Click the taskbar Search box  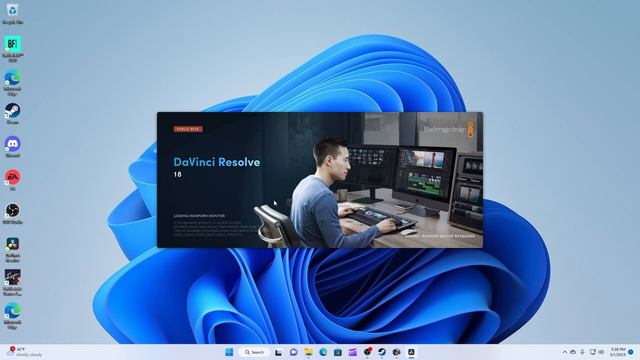tap(254, 352)
